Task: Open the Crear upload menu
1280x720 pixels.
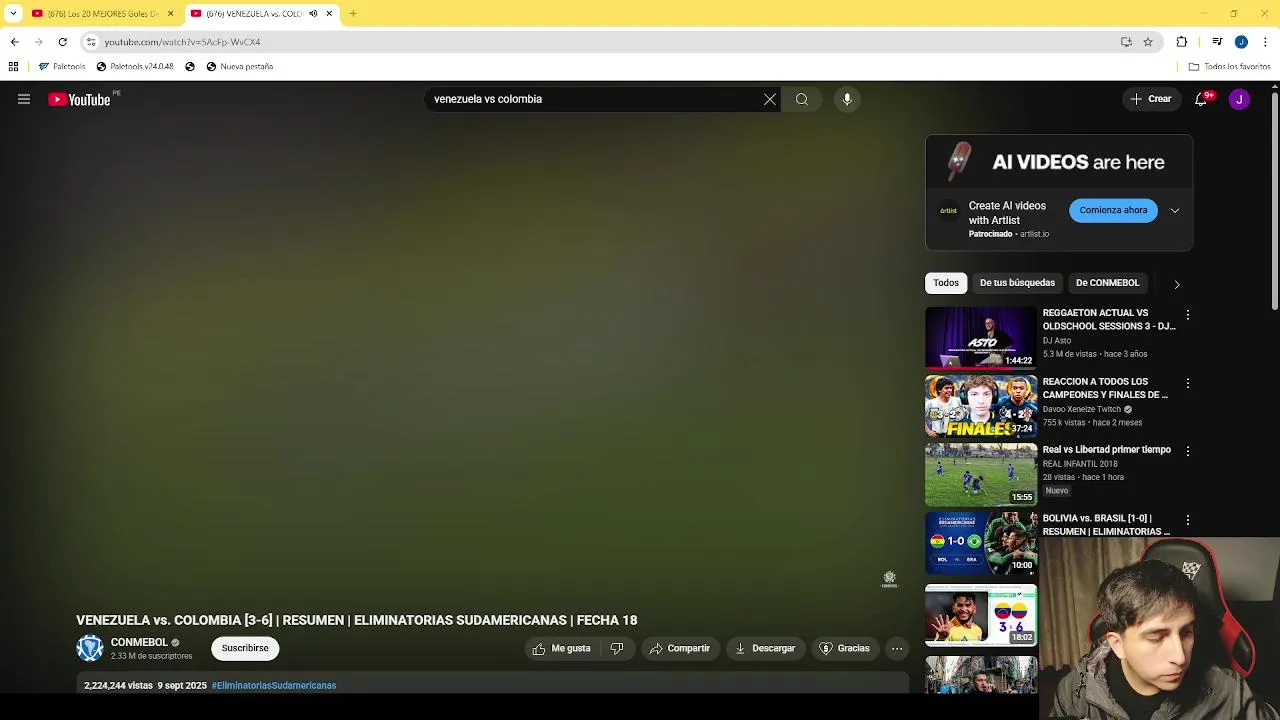Action: click(1151, 99)
